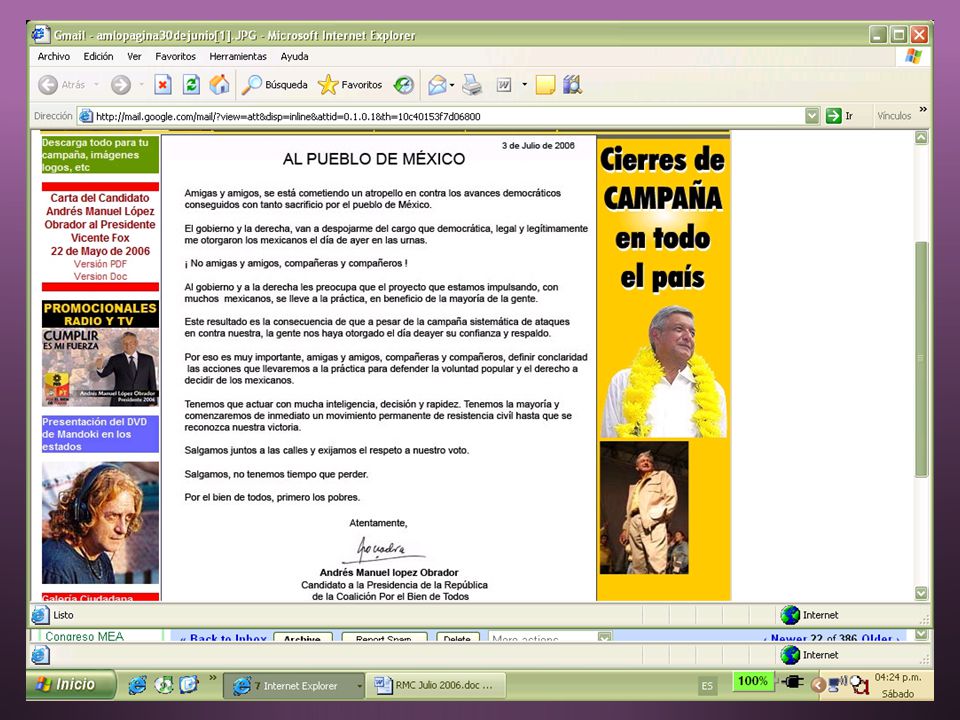Screen dimensions: 960x720
Task: Open the Mail button dropdown arrow
Action: [452, 84]
